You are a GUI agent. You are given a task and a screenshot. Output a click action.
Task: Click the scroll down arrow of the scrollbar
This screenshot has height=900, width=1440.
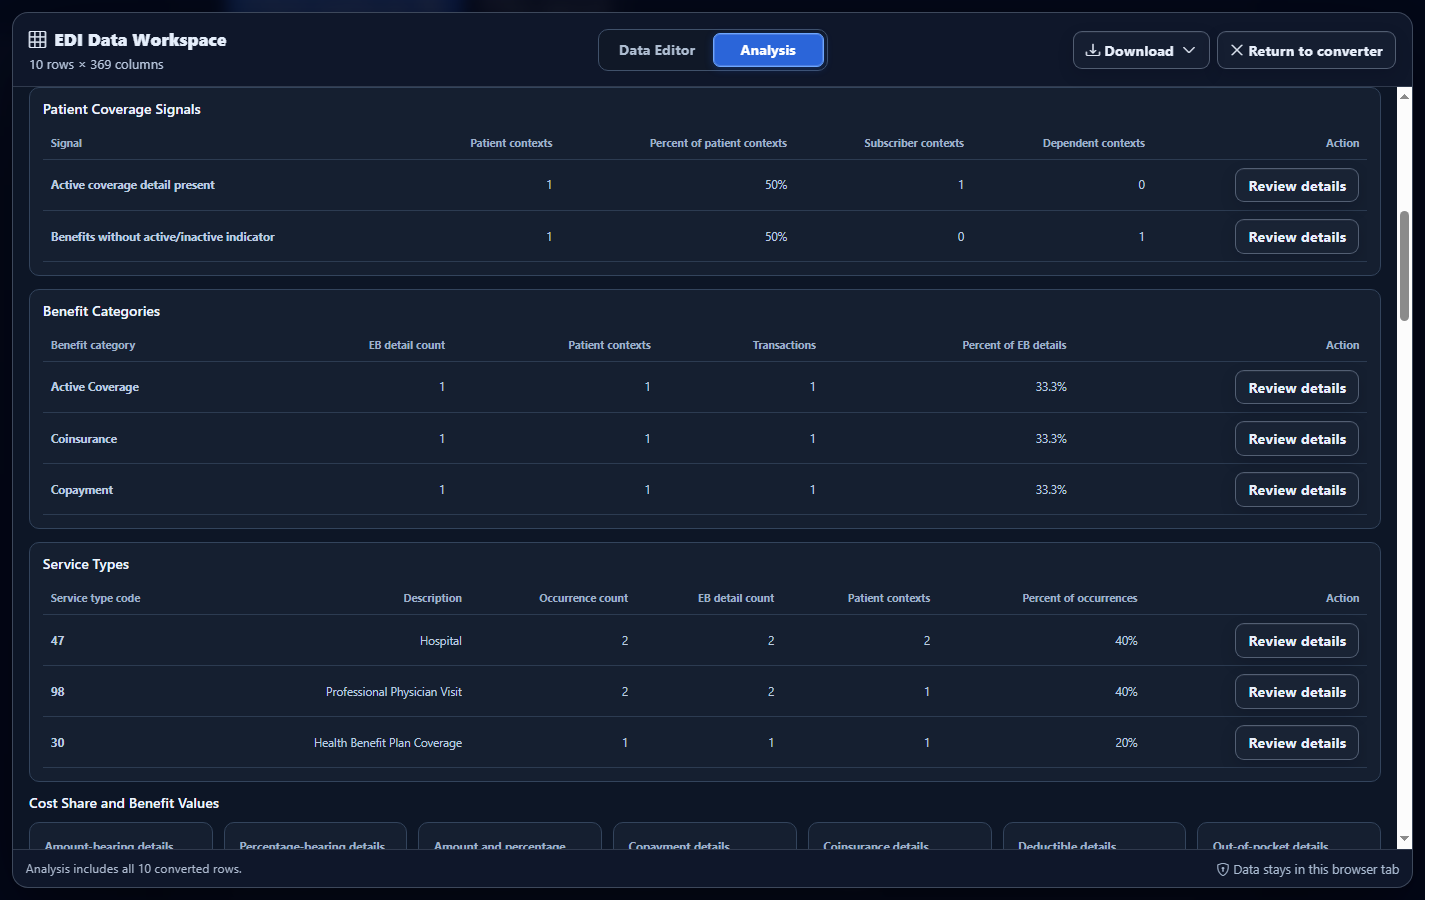pyautogui.click(x=1405, y=839)
